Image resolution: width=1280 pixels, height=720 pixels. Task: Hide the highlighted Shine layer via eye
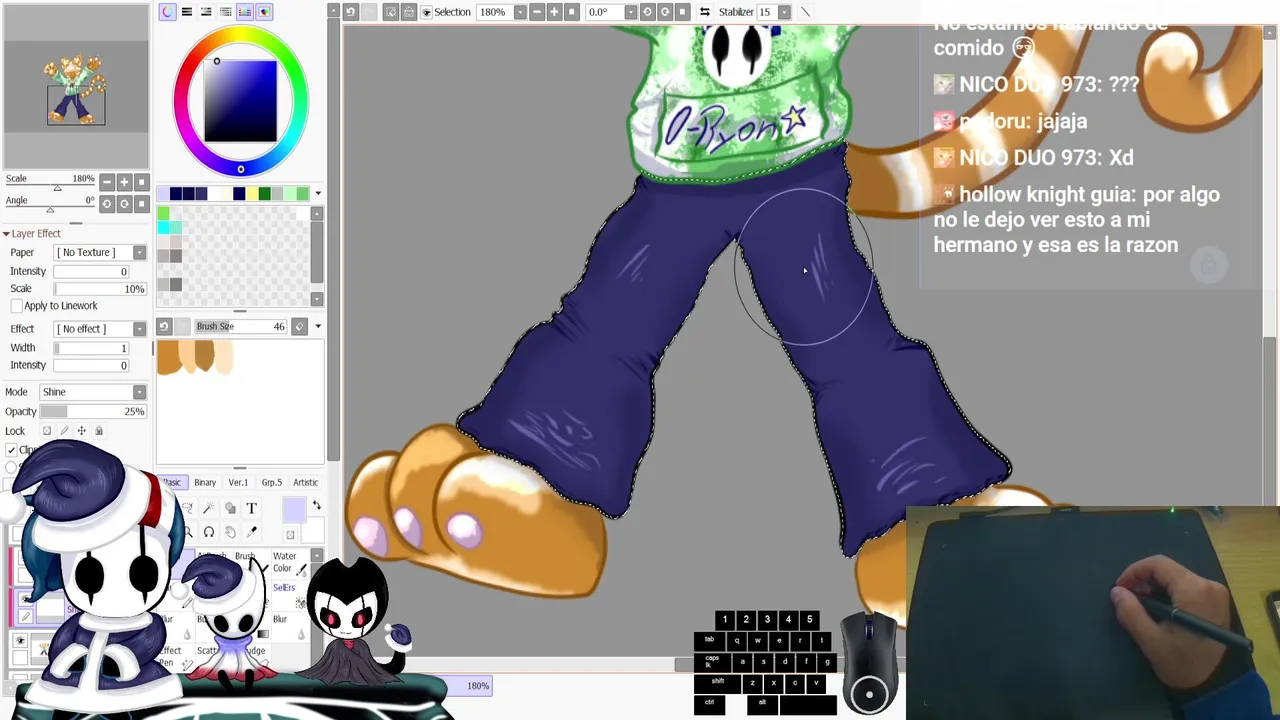click(x=27, y=600)
